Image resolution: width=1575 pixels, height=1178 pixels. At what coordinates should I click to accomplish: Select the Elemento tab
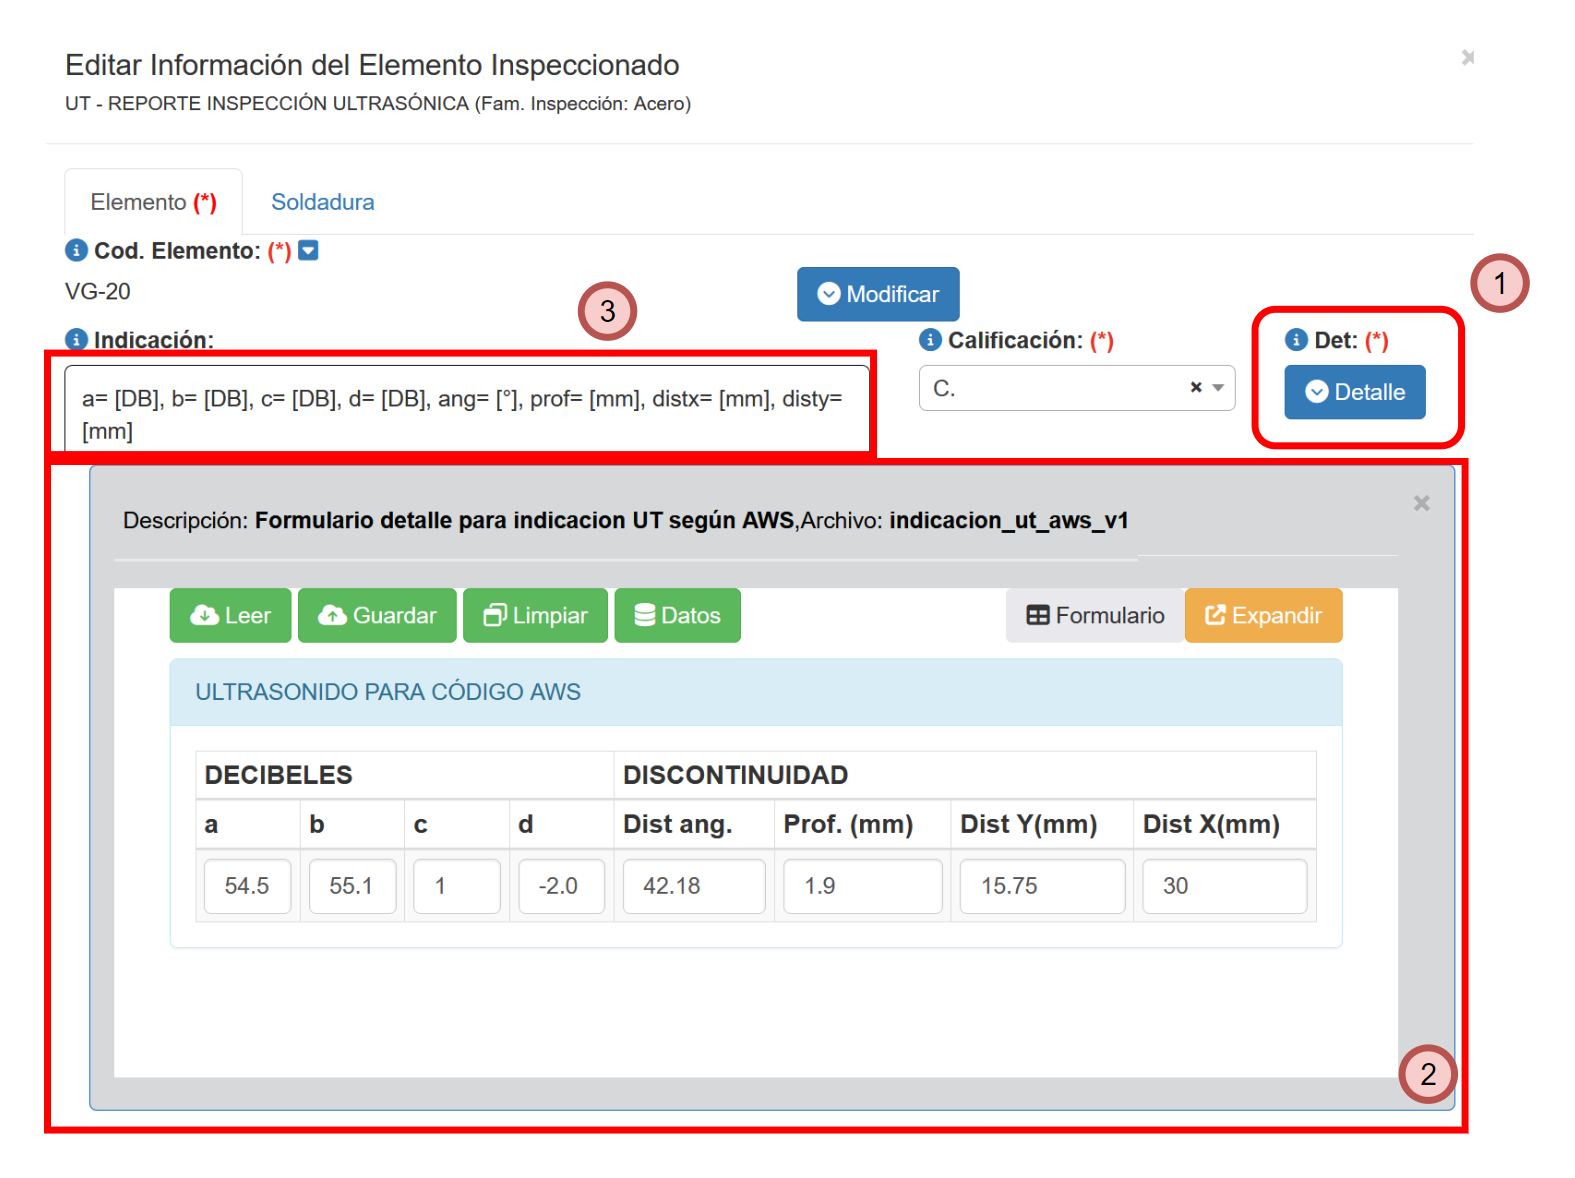click(x=153, y=202)
